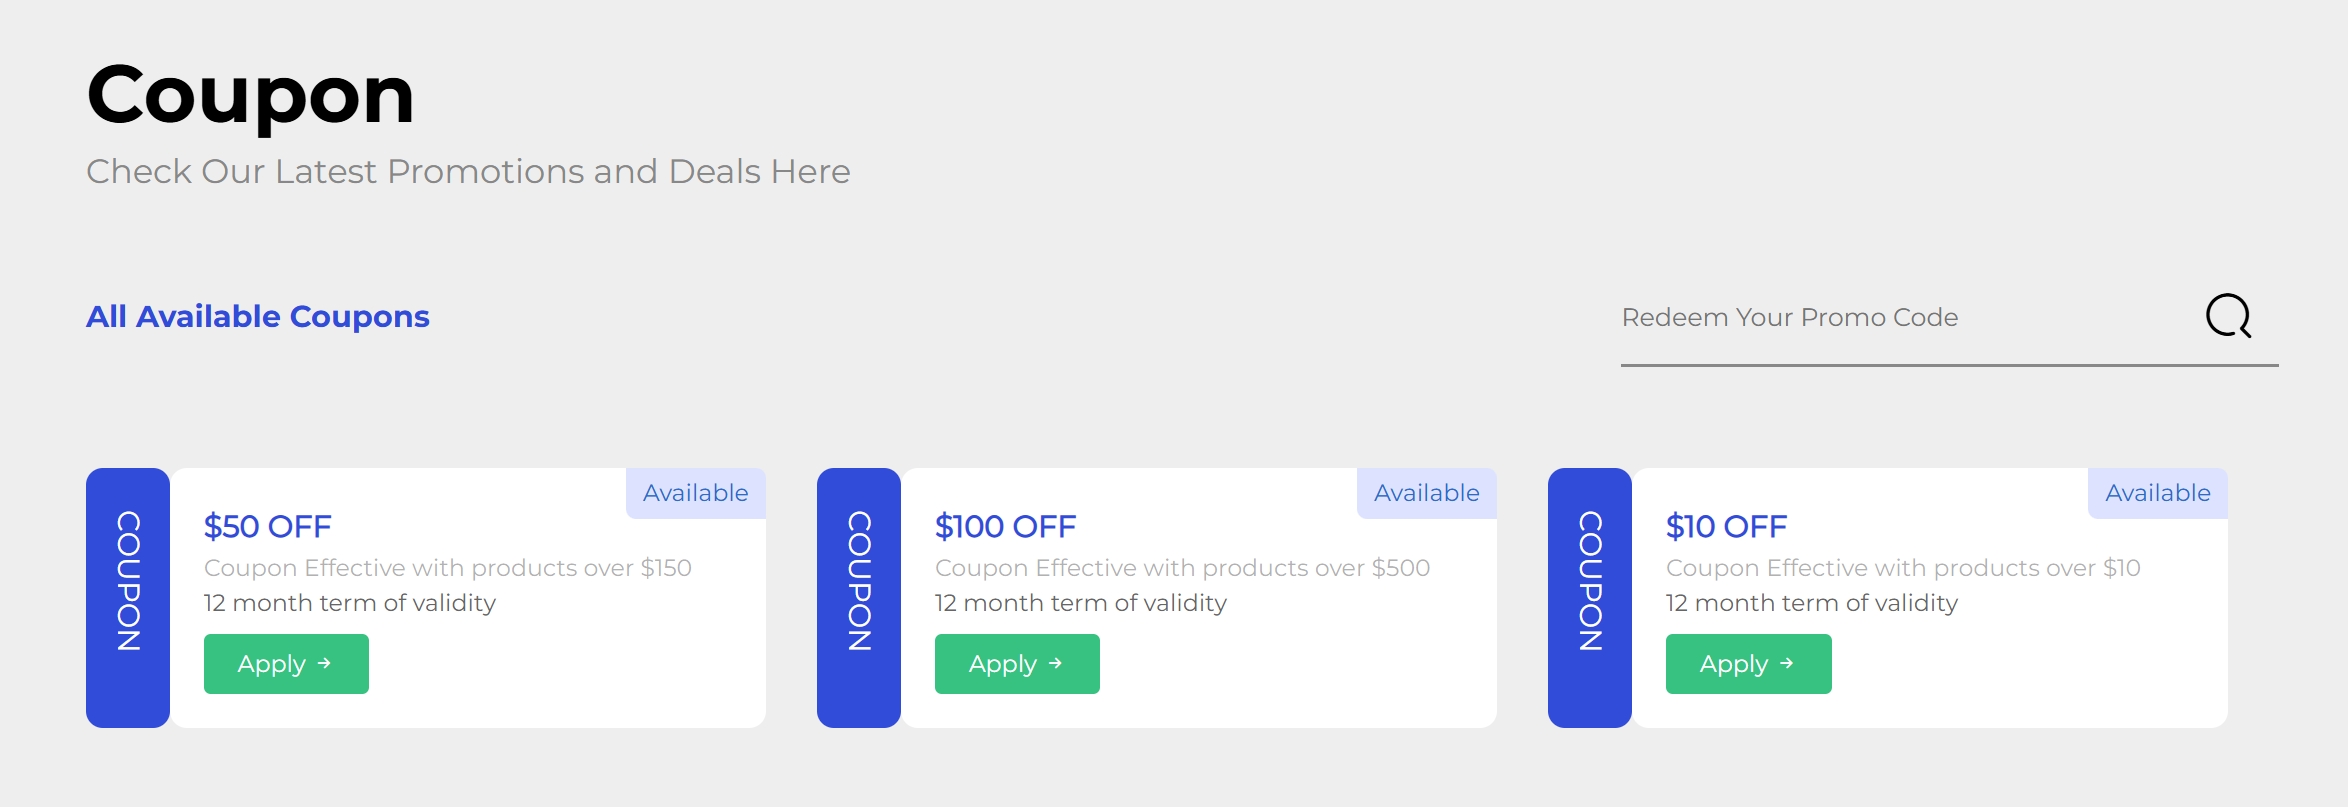Apply the $10 OFF coupon
This screenshot has height=807, width=2348.
(1748, 664)
